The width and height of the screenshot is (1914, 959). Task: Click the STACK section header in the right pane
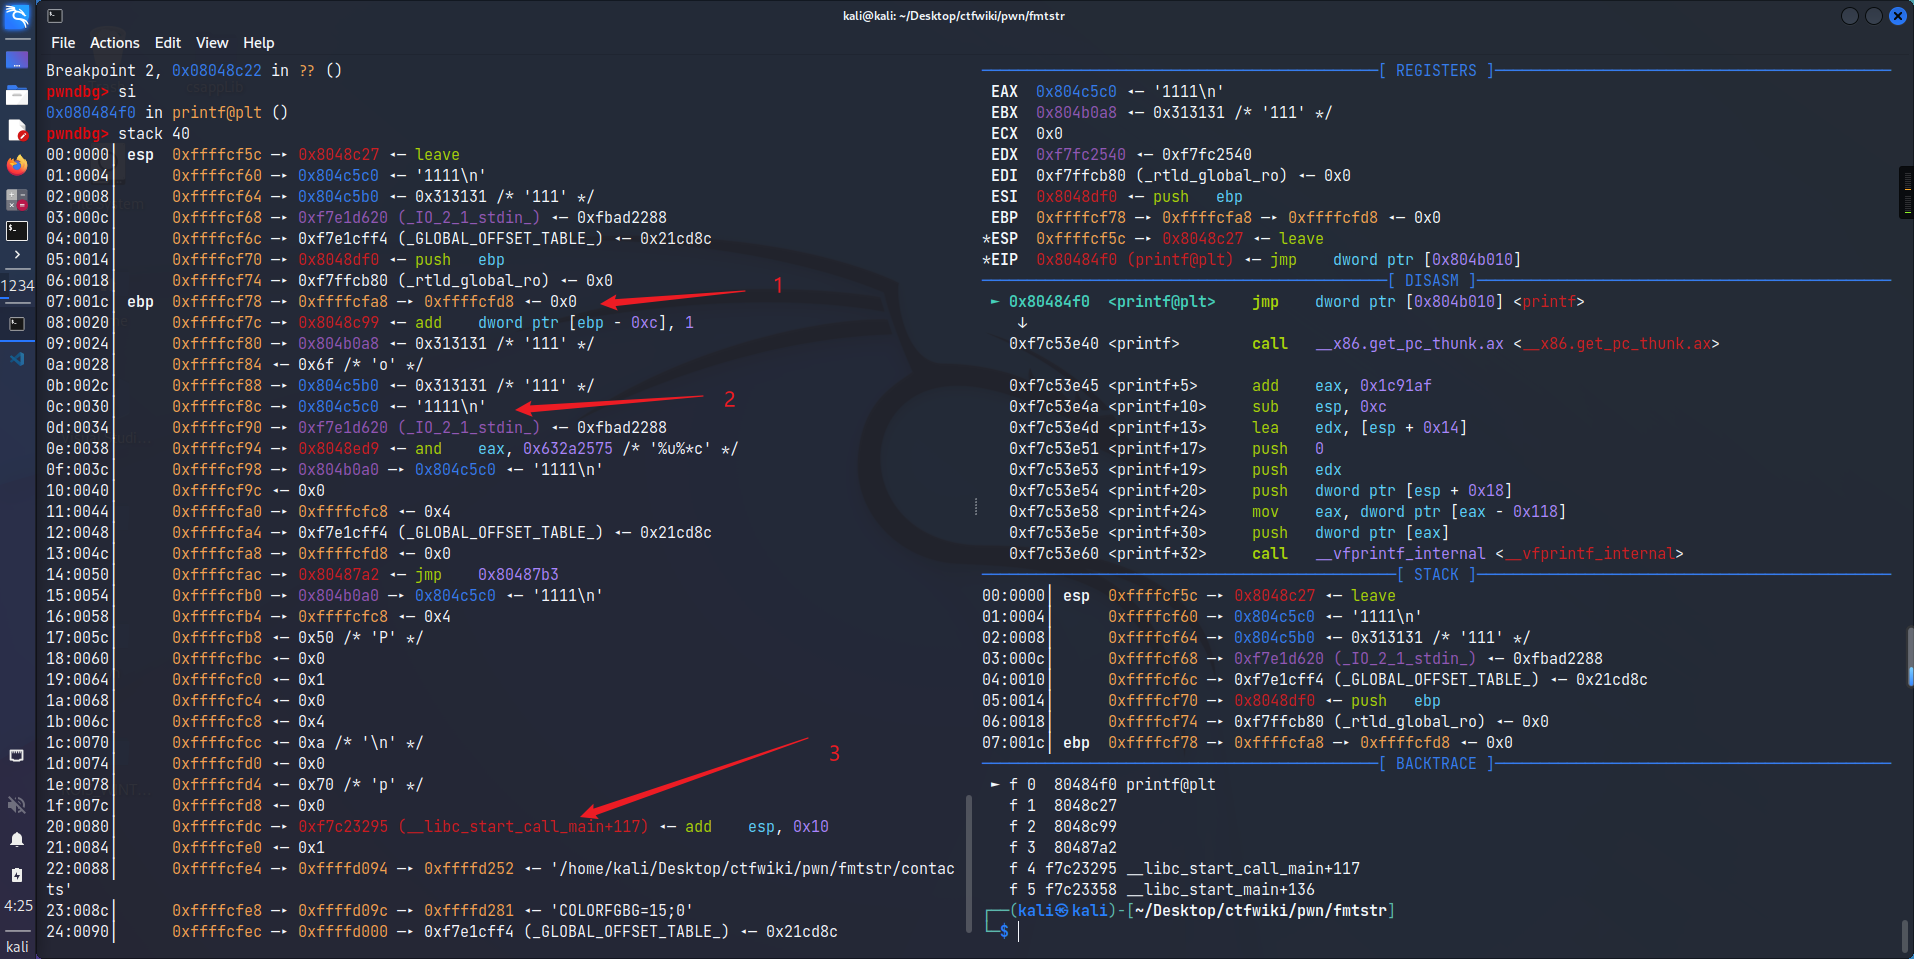pos(1436,575)
